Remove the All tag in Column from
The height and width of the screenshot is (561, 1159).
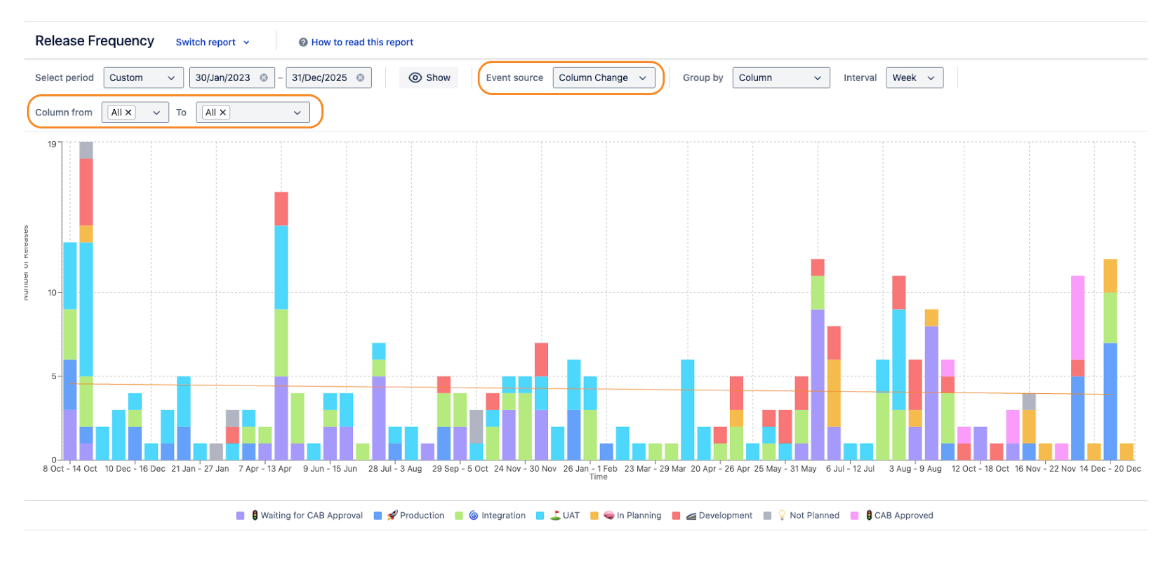pos(129,112)
